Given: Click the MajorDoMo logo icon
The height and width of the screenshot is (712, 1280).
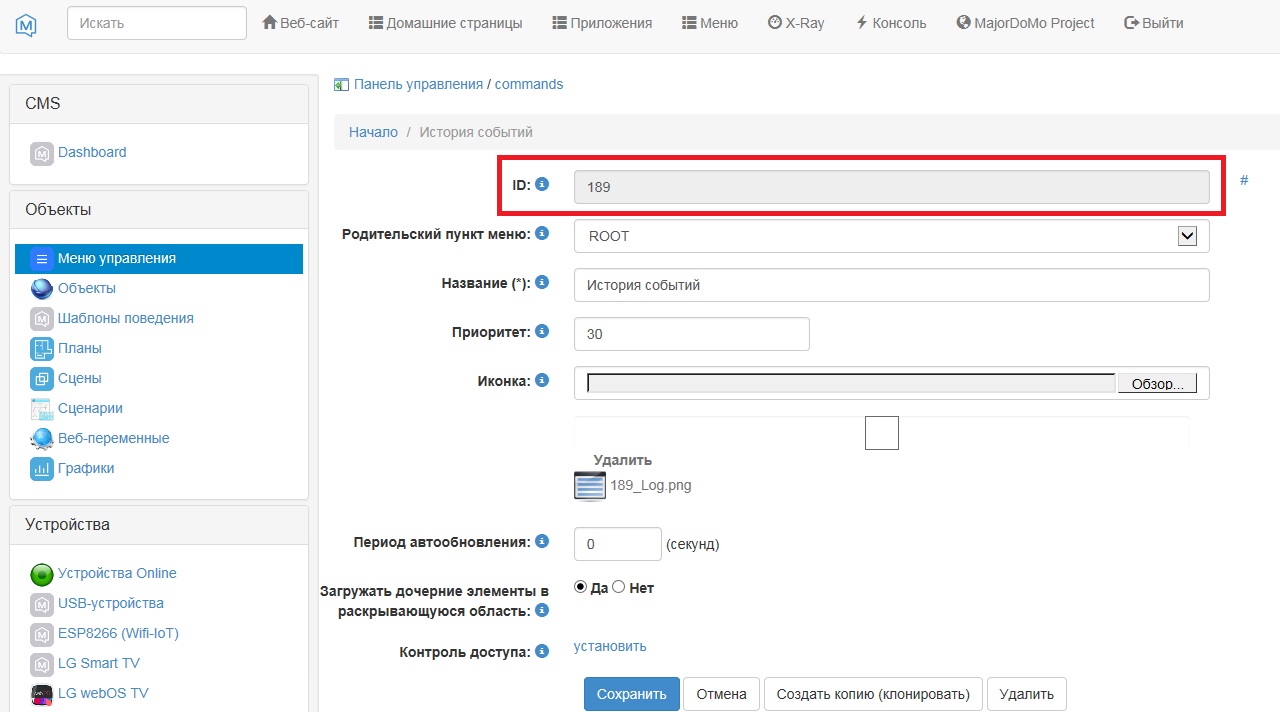Looking at the screenshot, I should 26,24.
